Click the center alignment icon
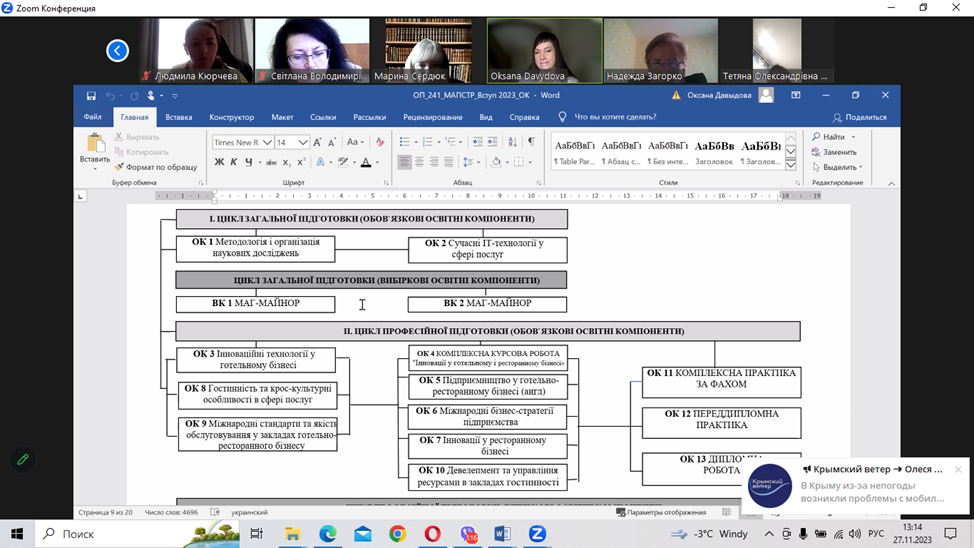 [419, 162]
